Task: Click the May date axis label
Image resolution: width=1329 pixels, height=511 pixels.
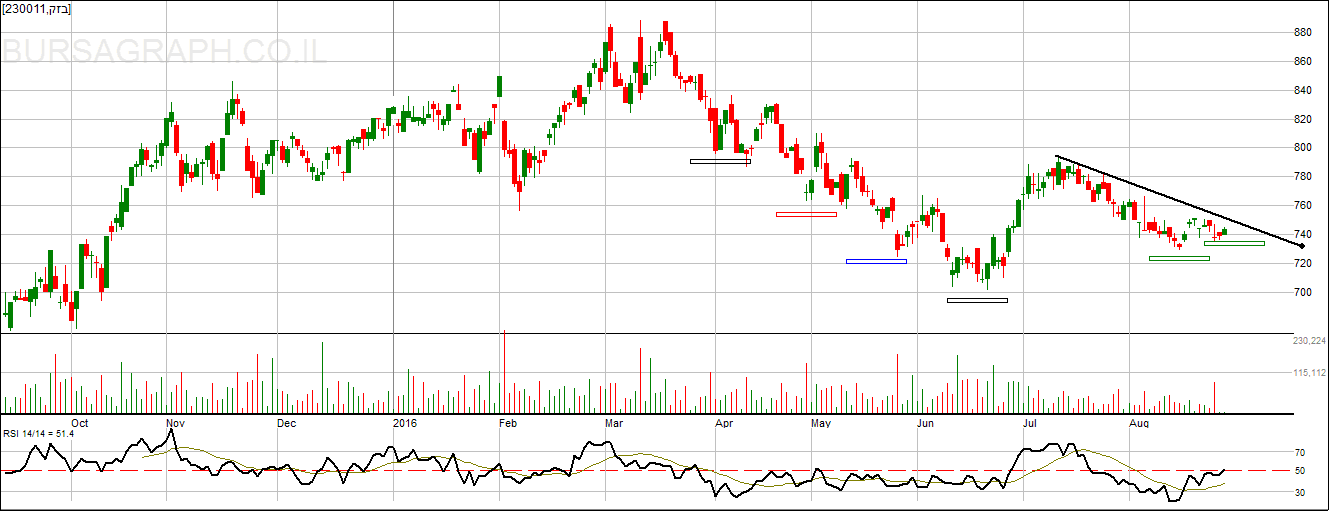Action: 821,423
